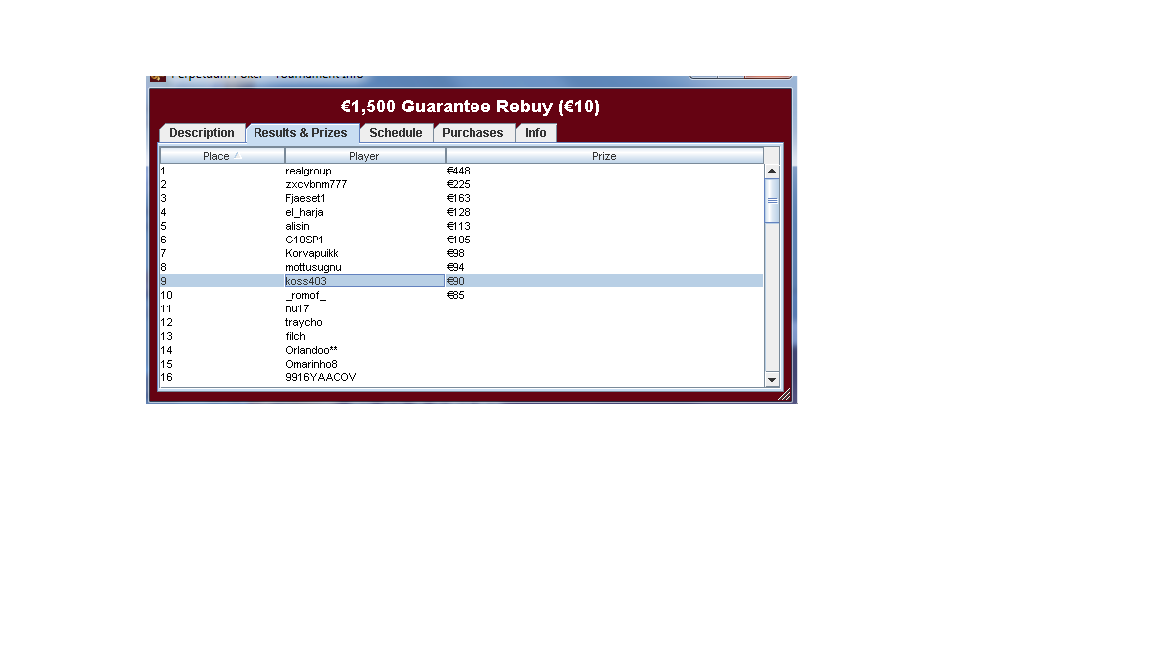Open the Description tab

pyautogui.click(x=201, y=133)
